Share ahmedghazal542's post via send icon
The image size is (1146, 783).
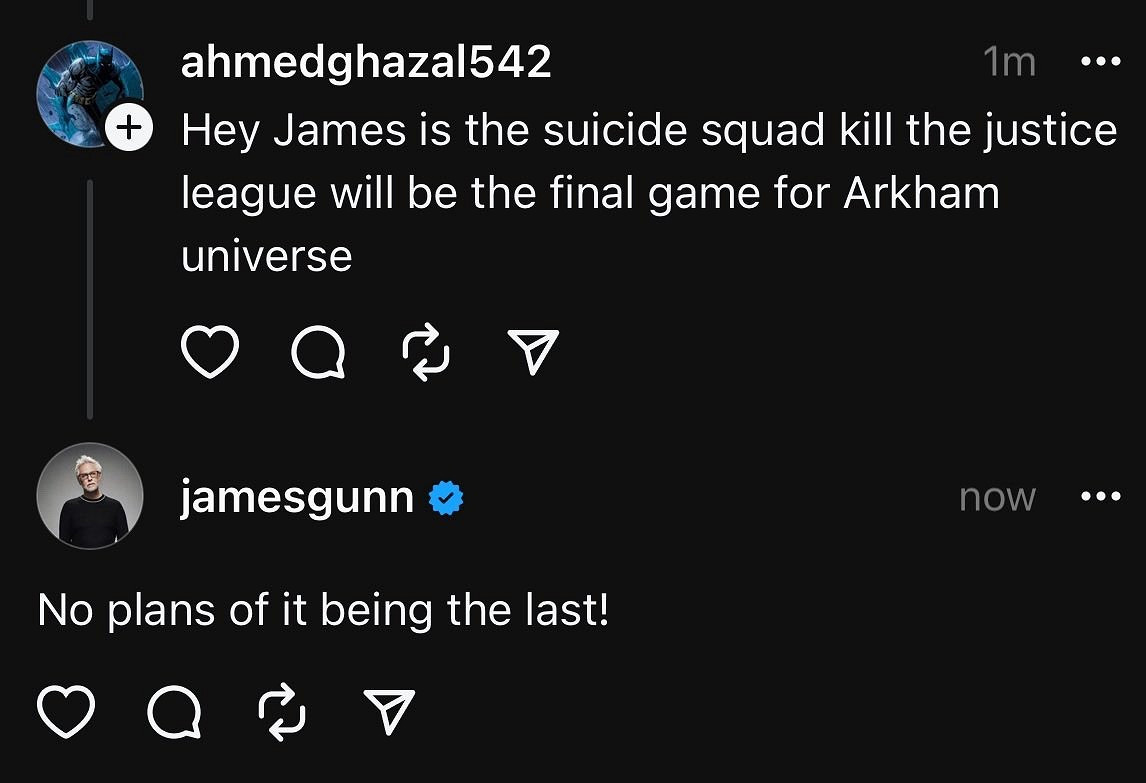click(533, 352)
